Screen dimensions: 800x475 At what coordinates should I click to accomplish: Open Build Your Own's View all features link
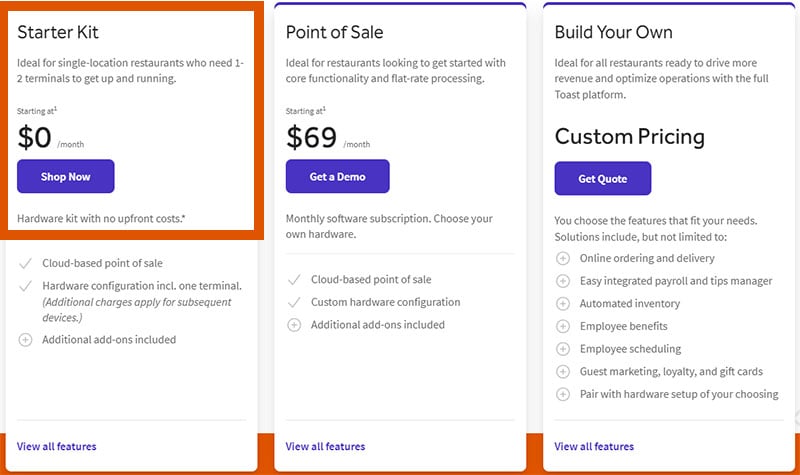point(594,446)
